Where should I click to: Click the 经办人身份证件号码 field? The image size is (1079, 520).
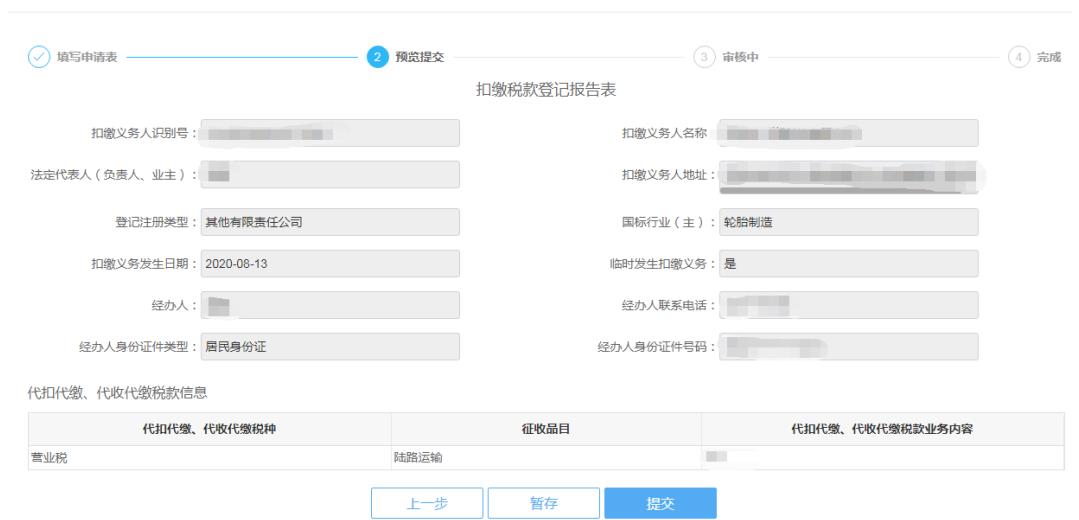[x=849, y=347]
